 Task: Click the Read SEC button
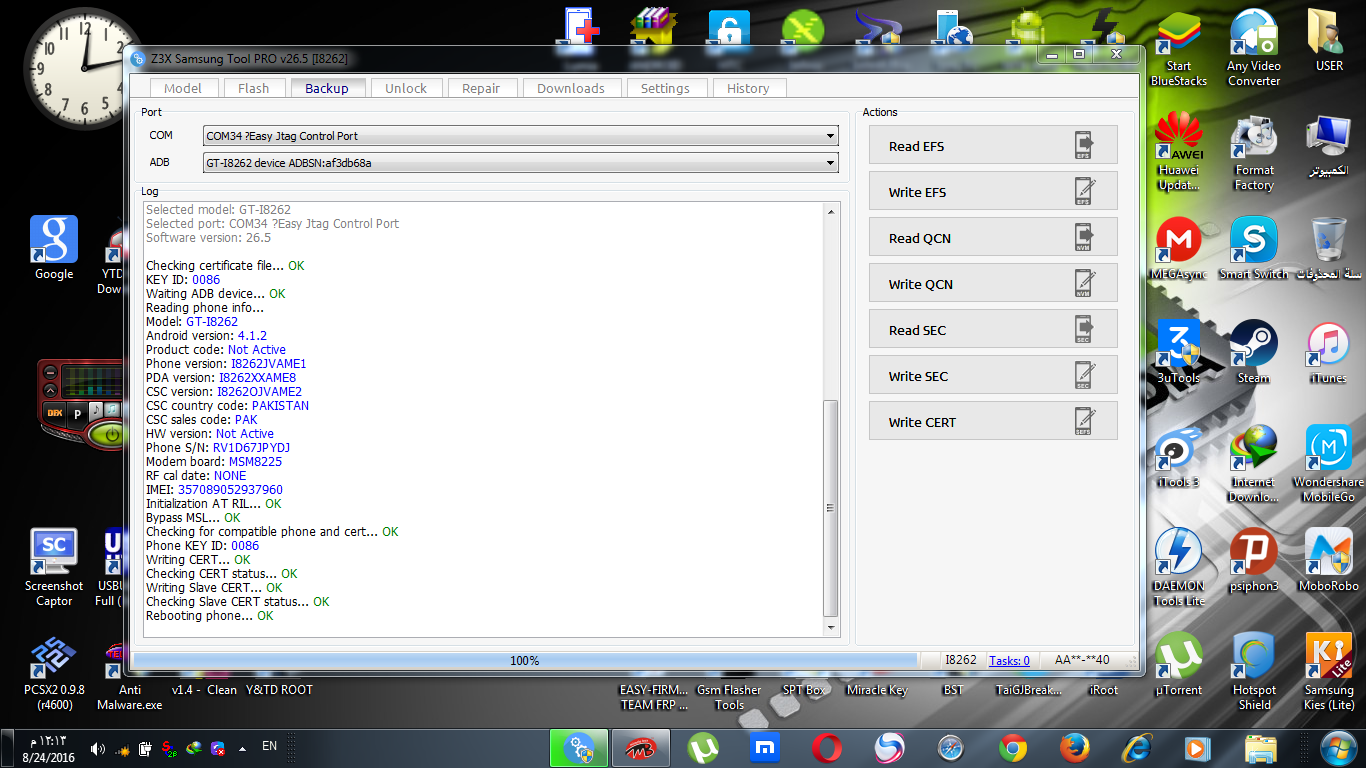coord(993,330)
